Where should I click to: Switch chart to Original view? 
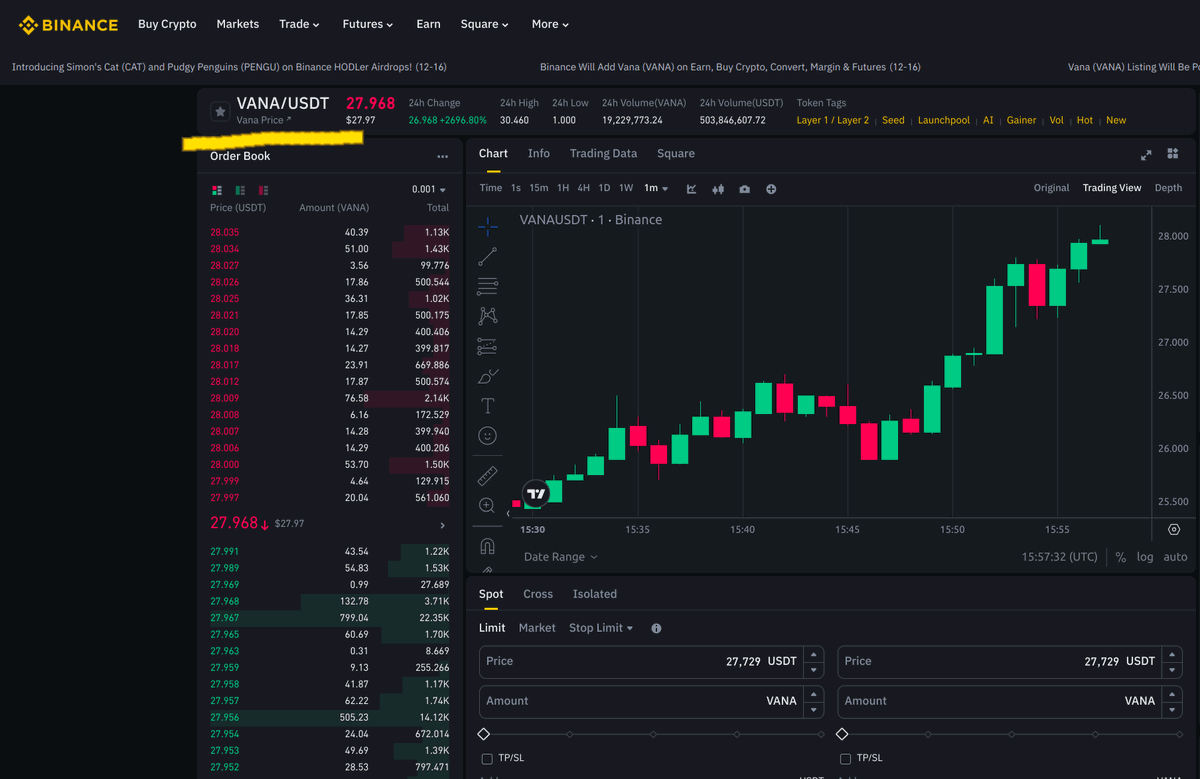(x=1051, y=188)
